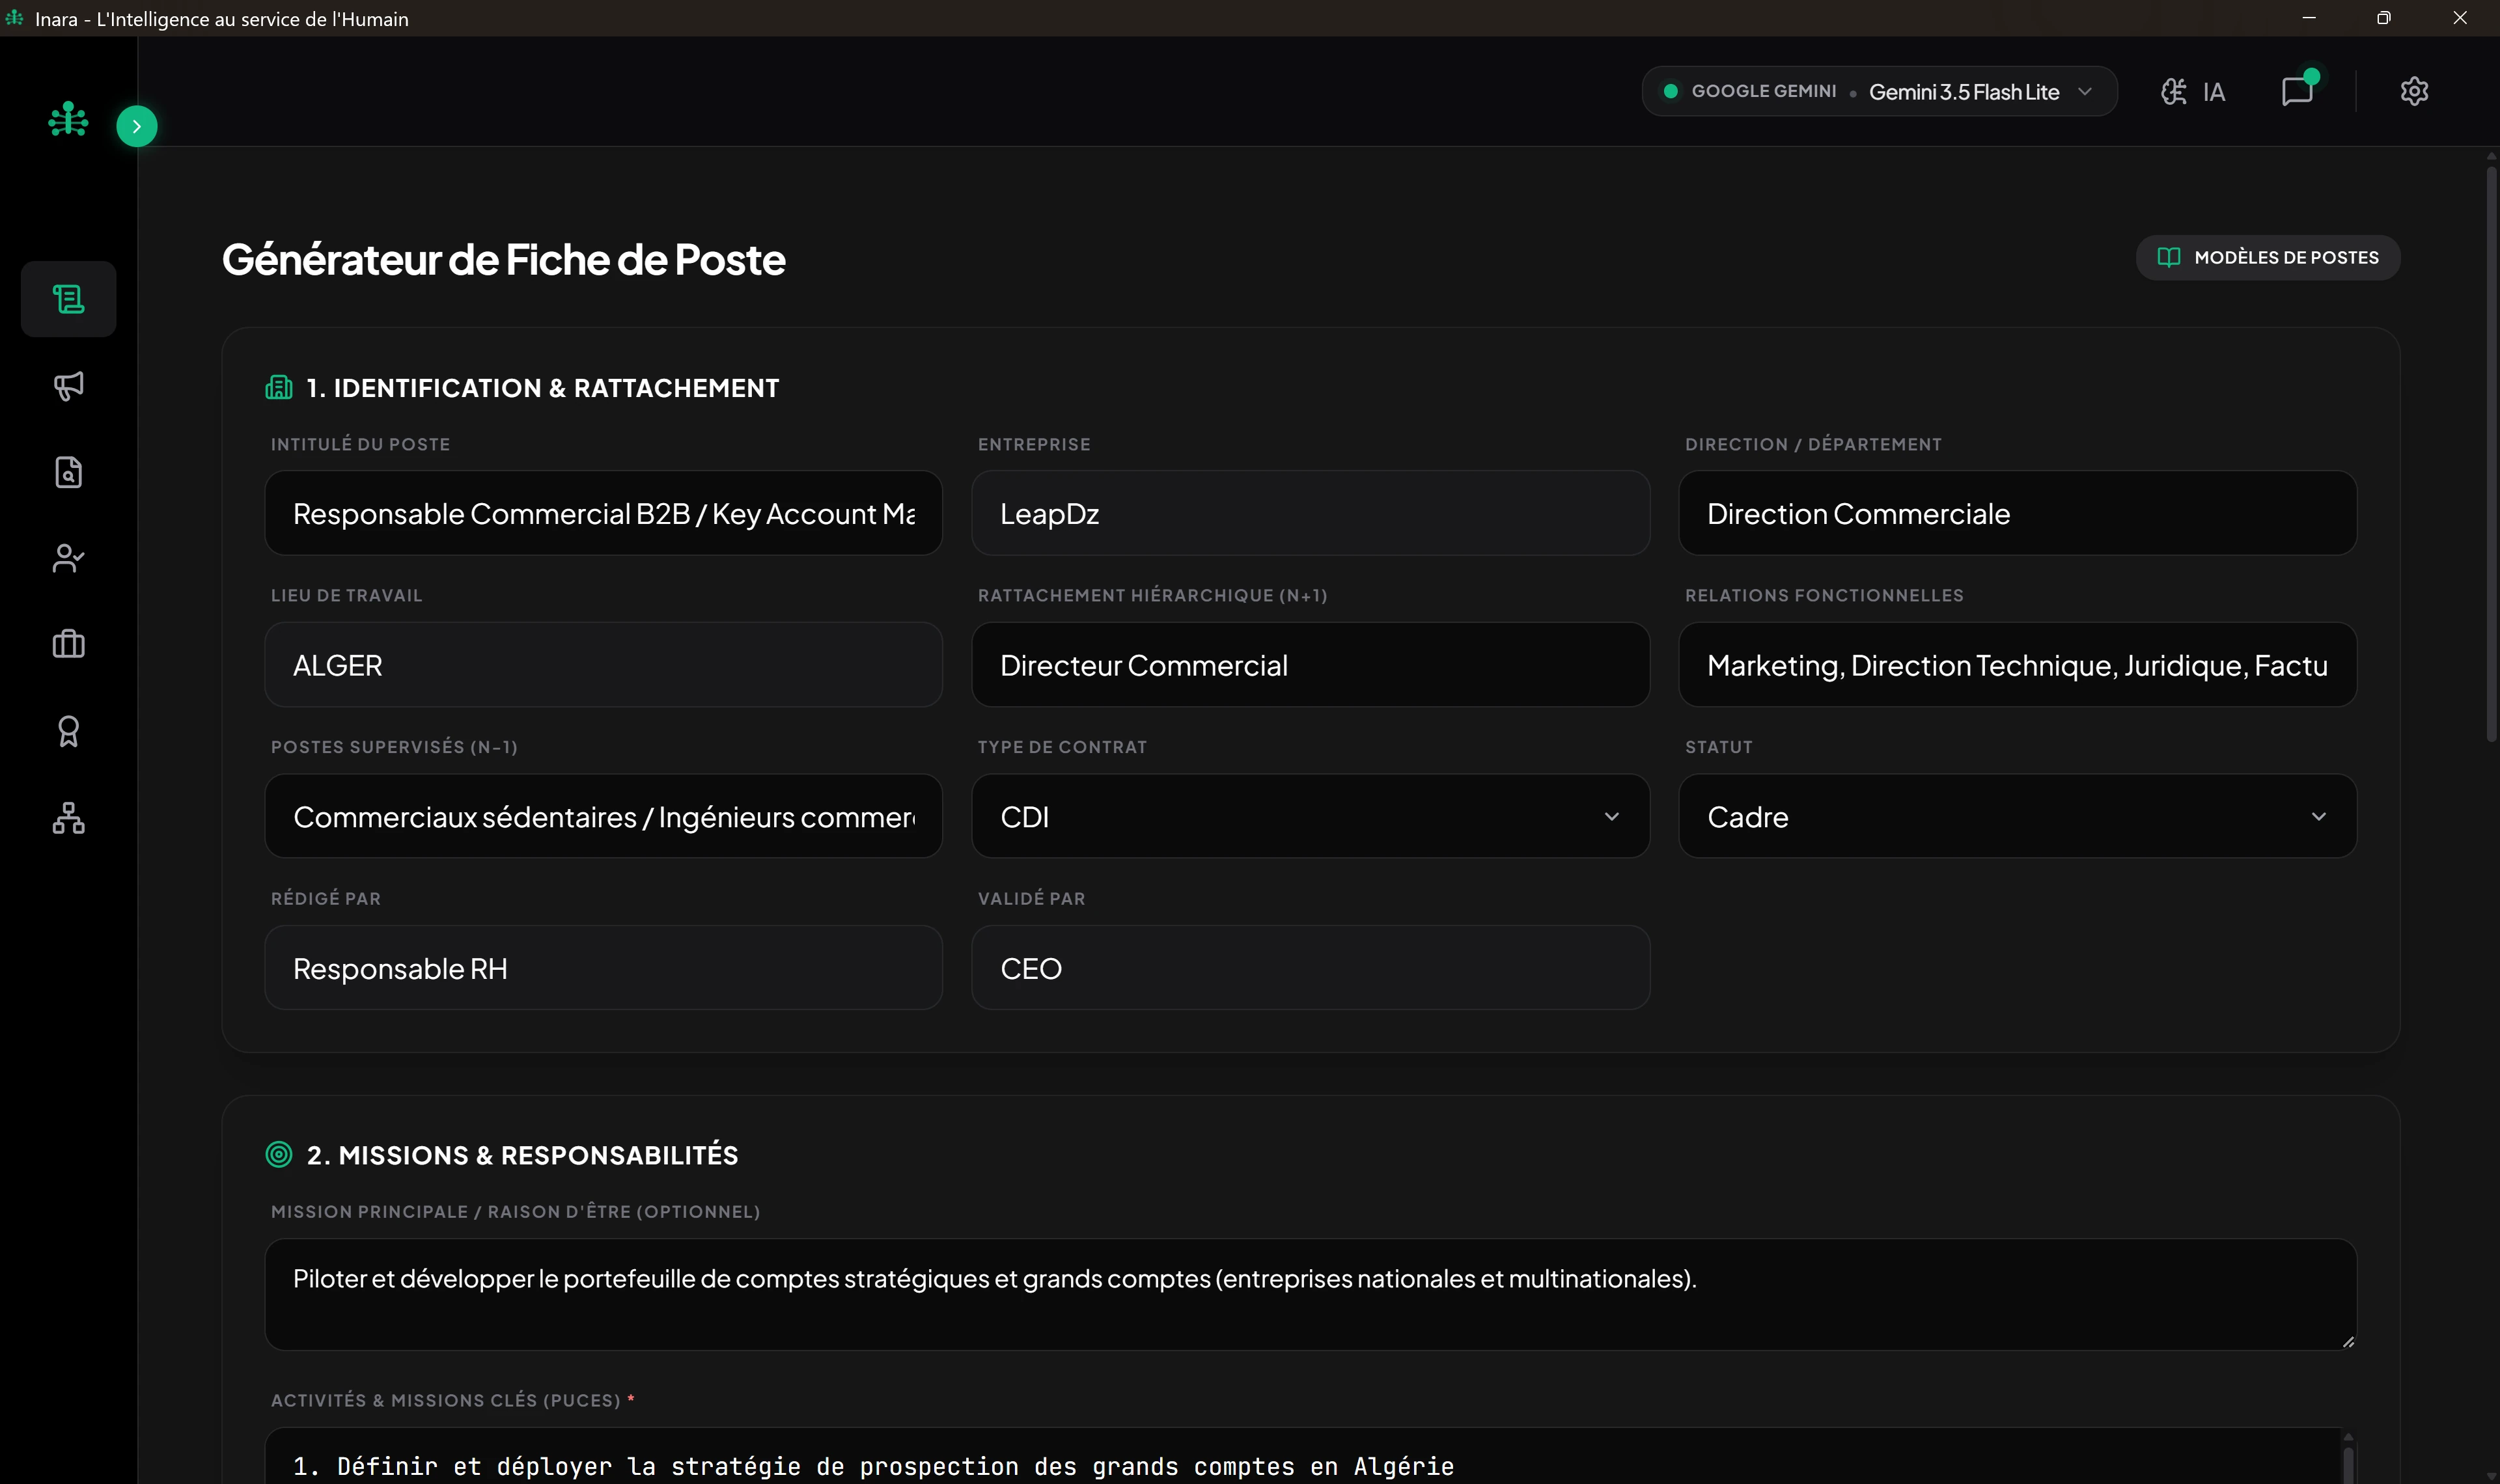The height and width of the screenshot is (1484, 2500).
Task: Open the document search sidebar icon
Action: (68, 472)
